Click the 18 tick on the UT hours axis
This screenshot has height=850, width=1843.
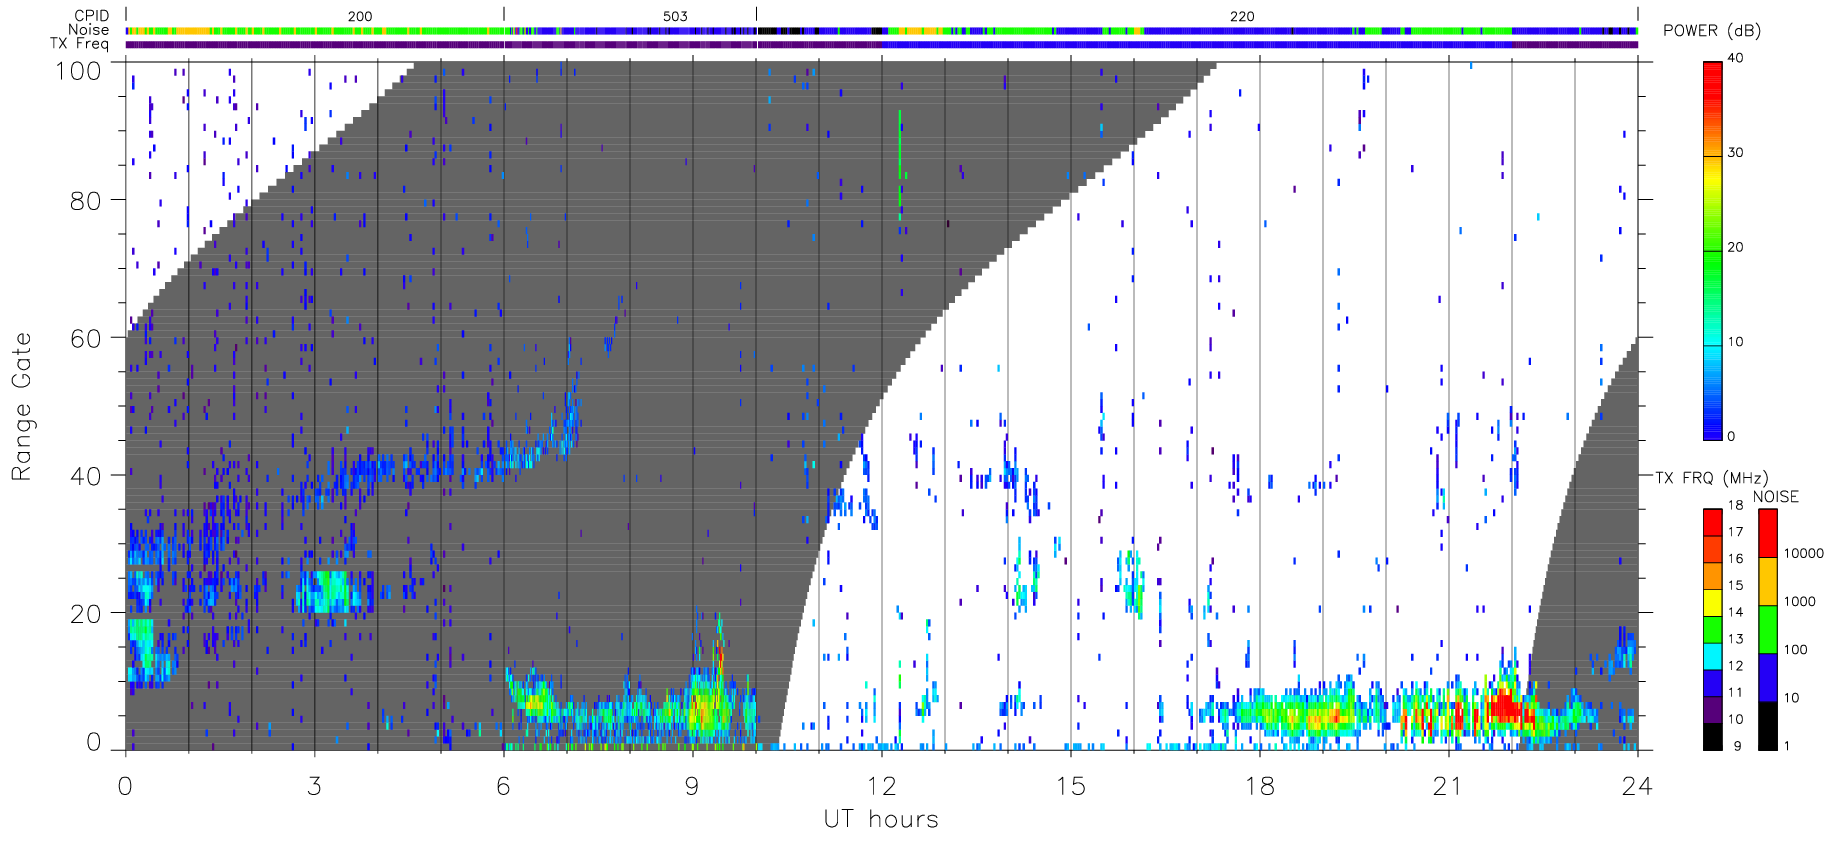tap(1259, 787)
